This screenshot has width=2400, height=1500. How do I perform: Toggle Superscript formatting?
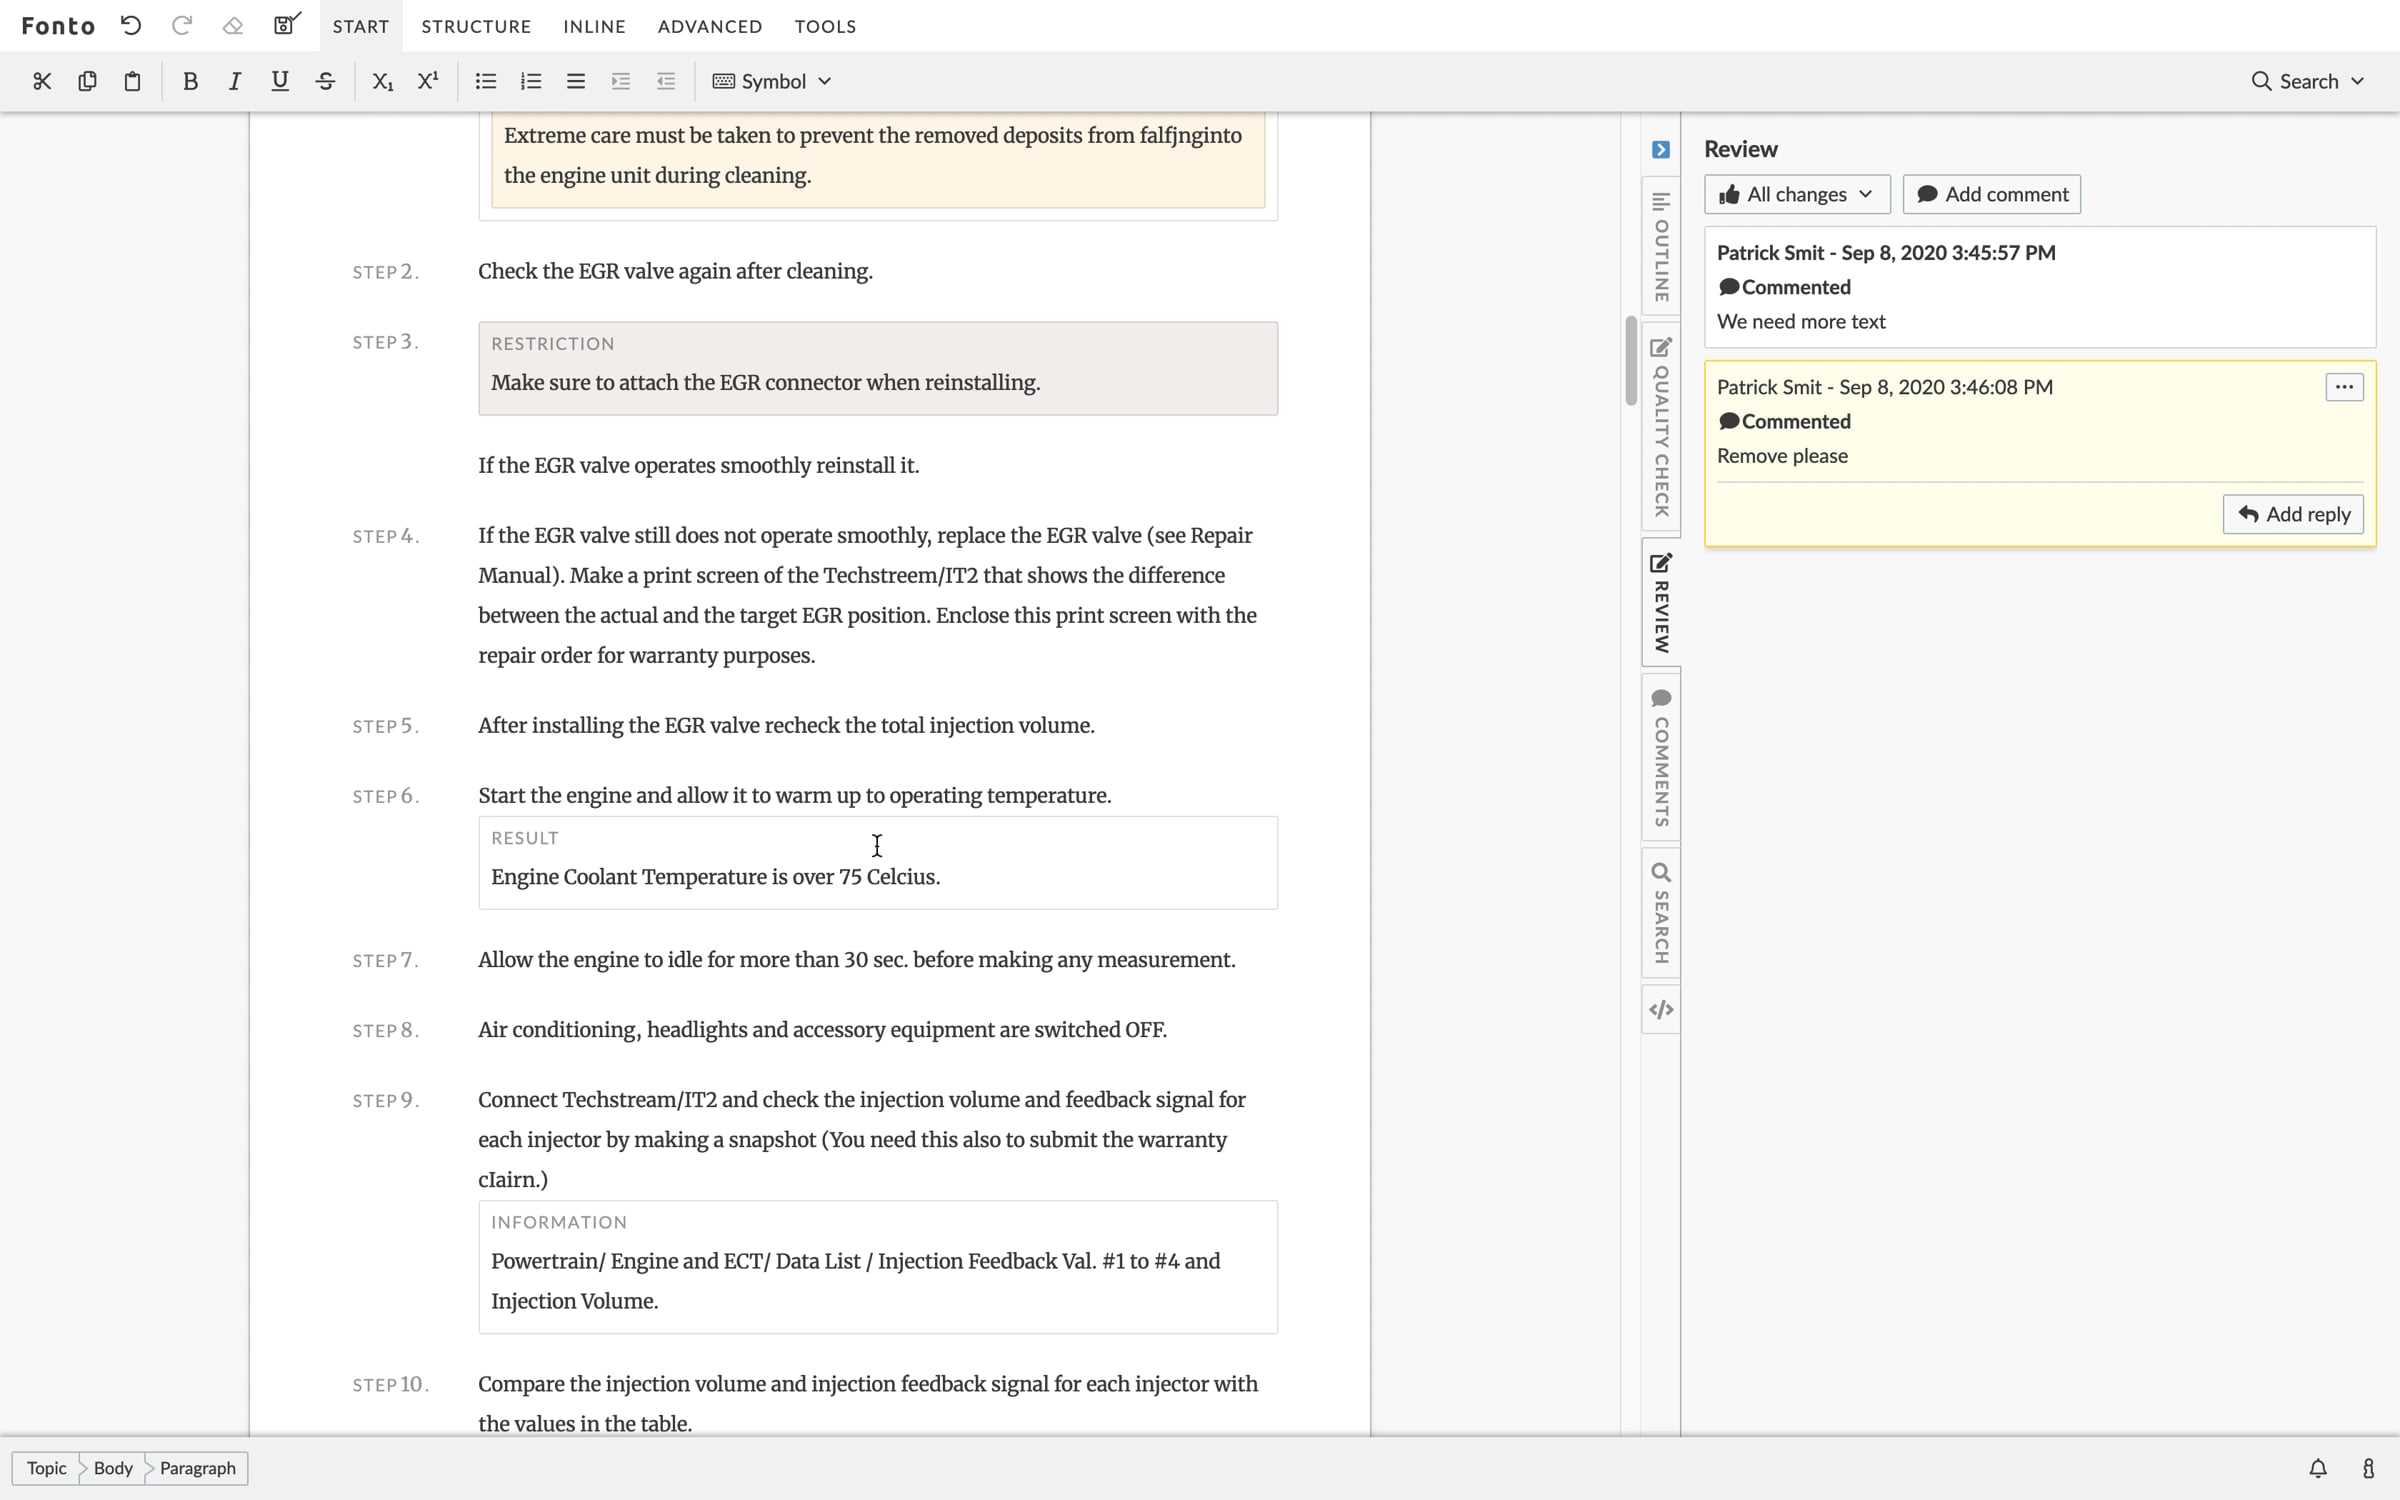tap(428, 81)
